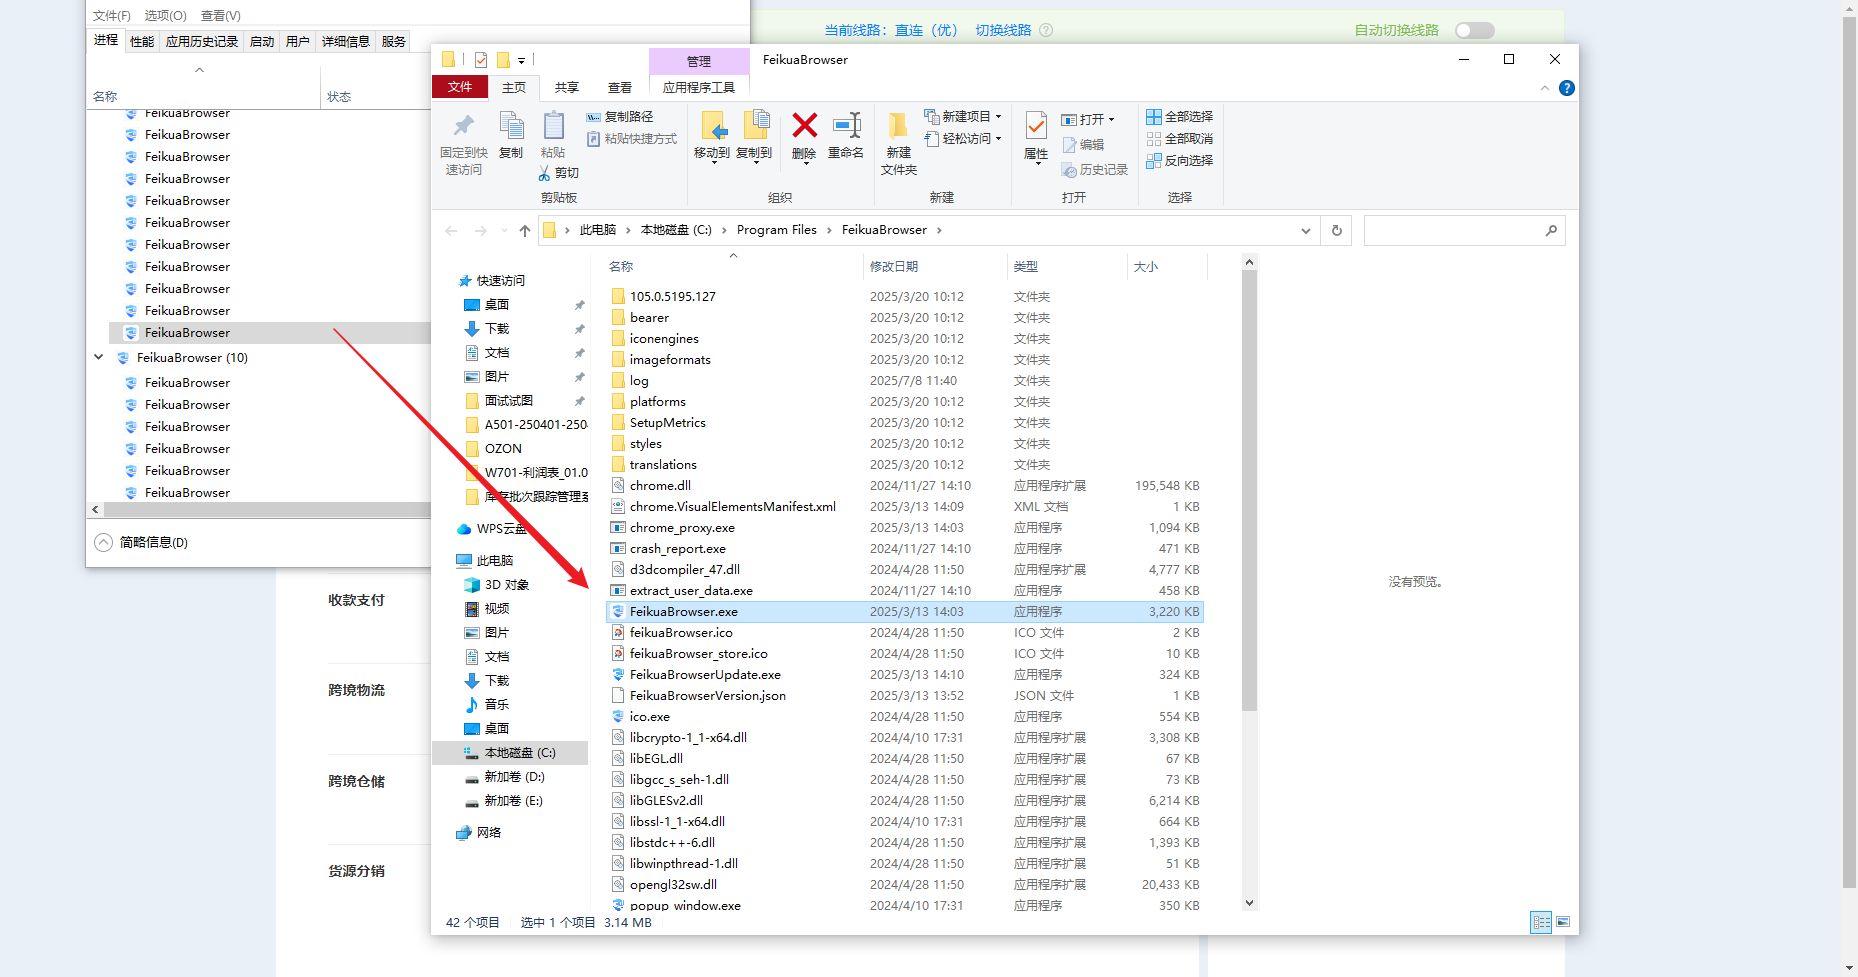This screenshot has width=1858, height=977.
Task: Open the 性能 tab in Task Manager
Action: [x=142, y=41]
